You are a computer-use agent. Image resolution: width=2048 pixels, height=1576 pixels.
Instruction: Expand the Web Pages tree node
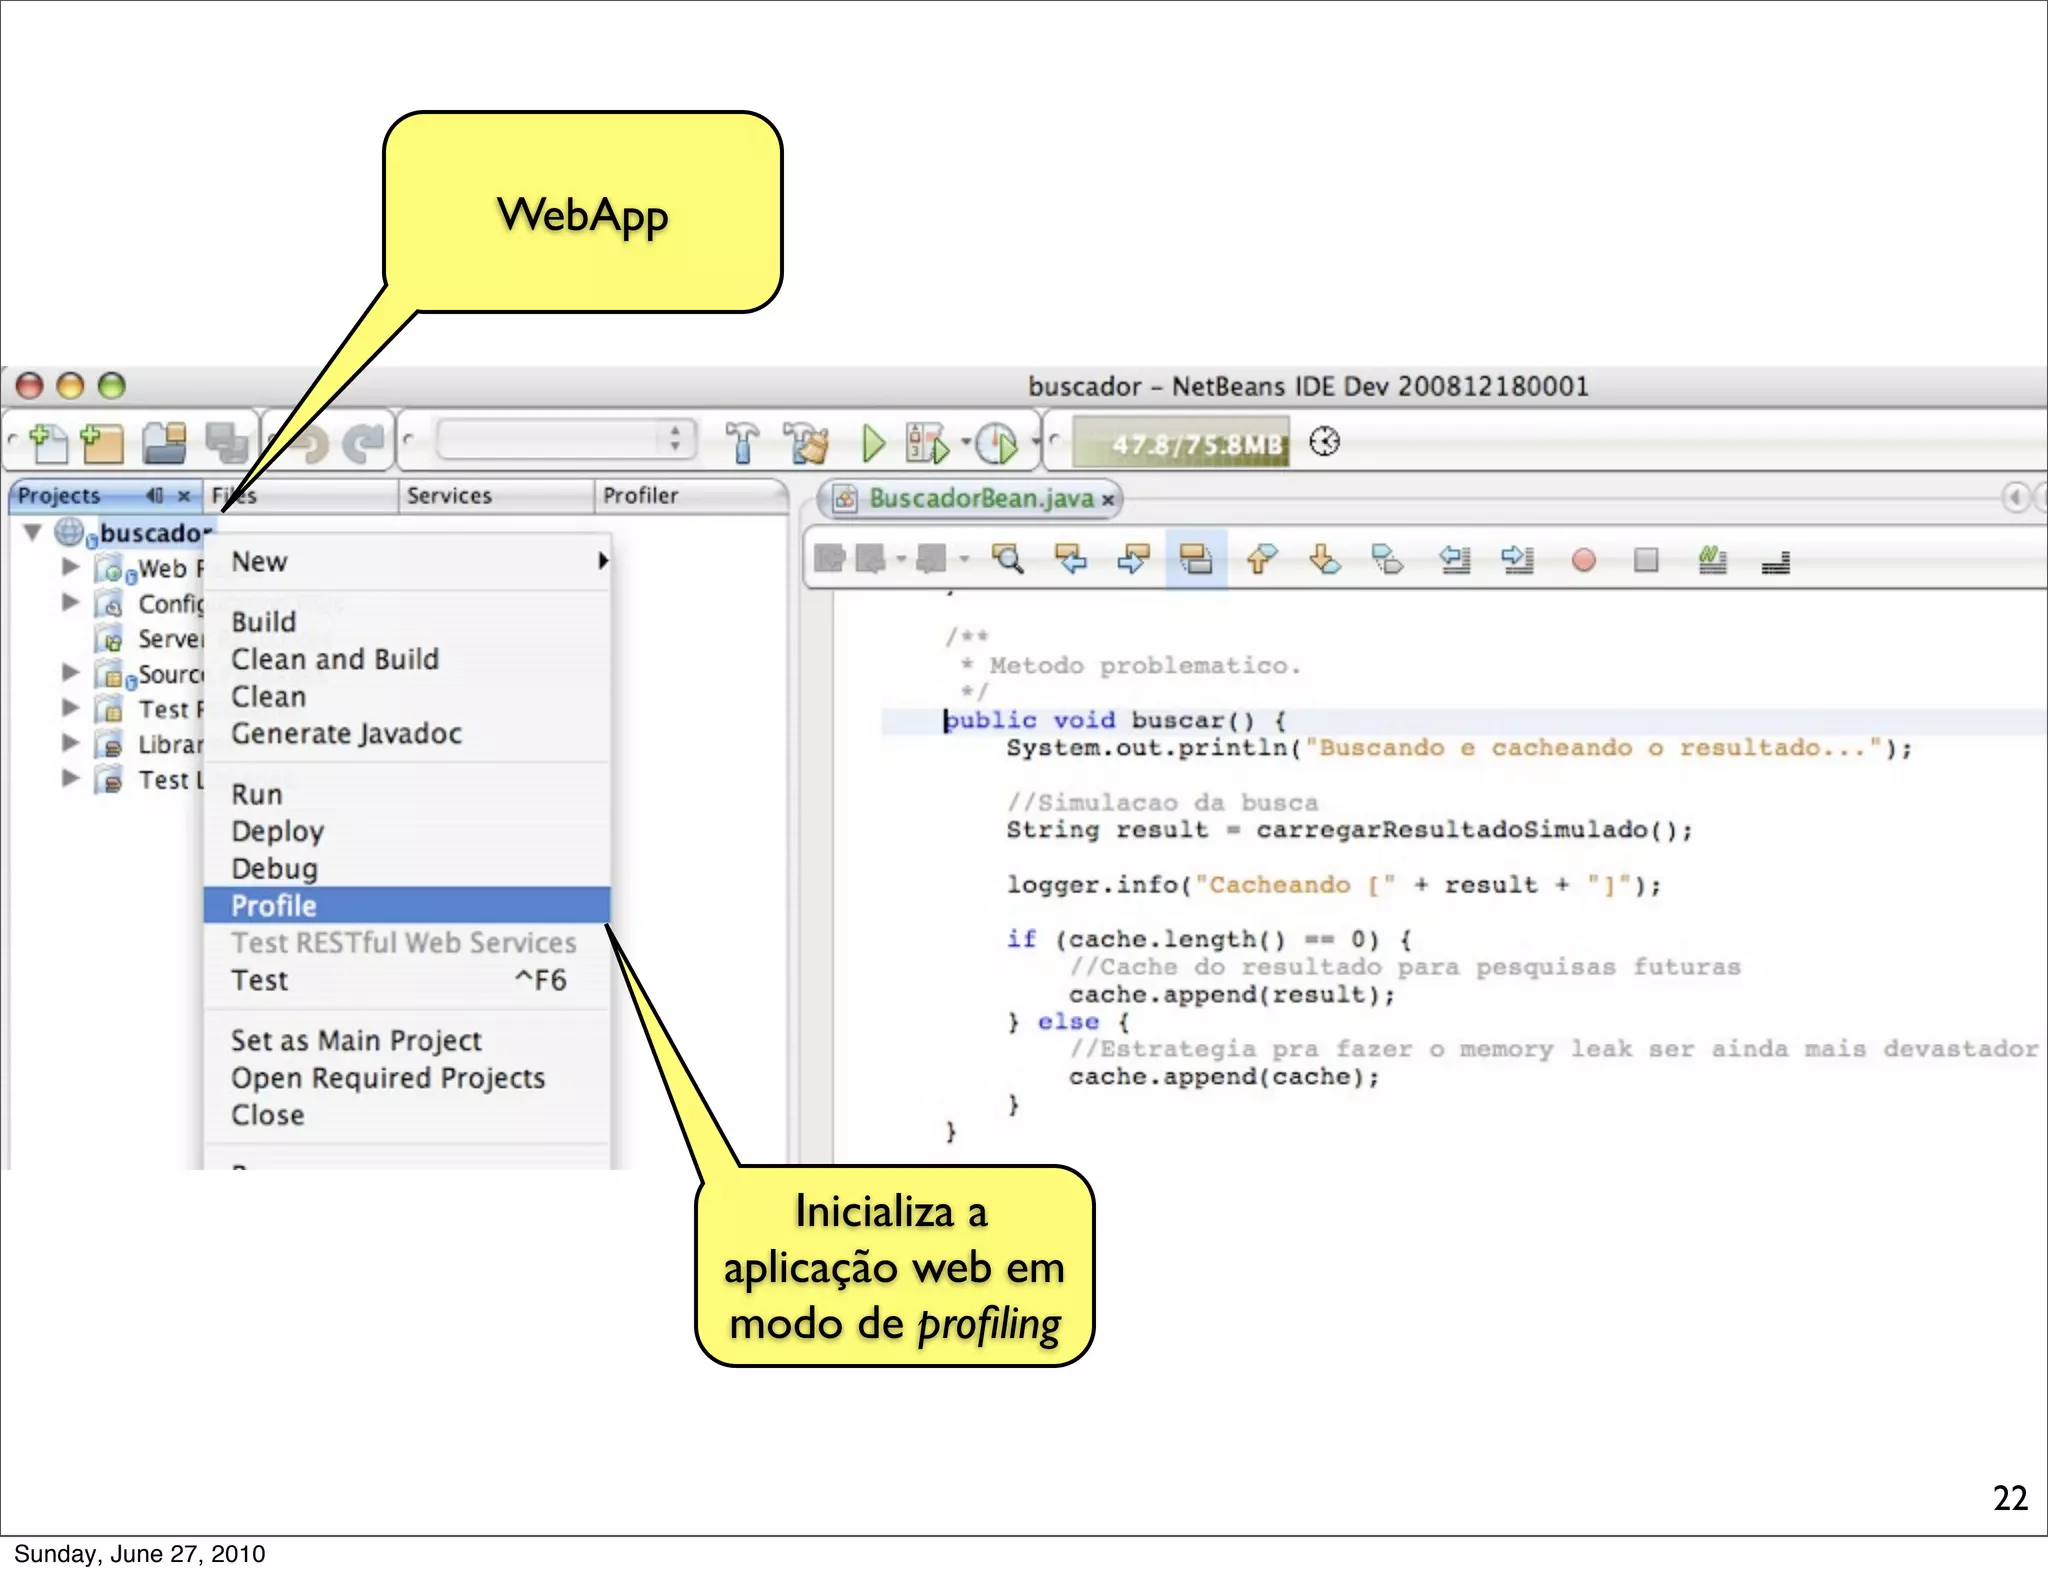(70, 567)
